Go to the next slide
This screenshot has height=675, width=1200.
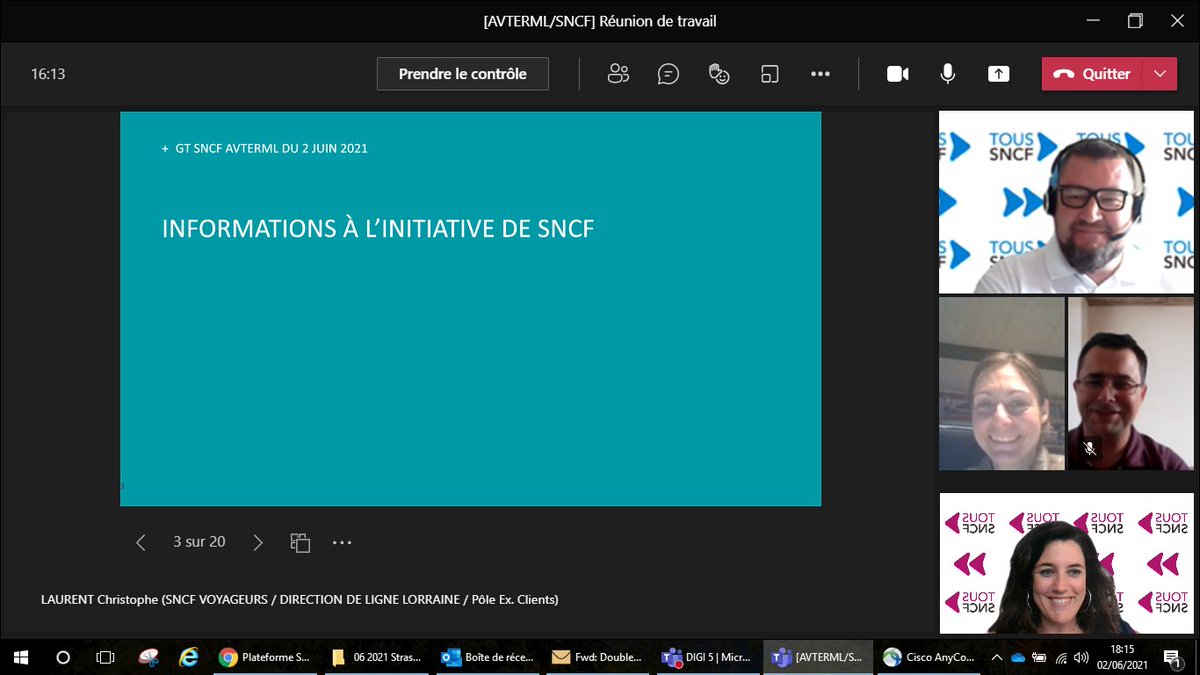tap(258, 542)
